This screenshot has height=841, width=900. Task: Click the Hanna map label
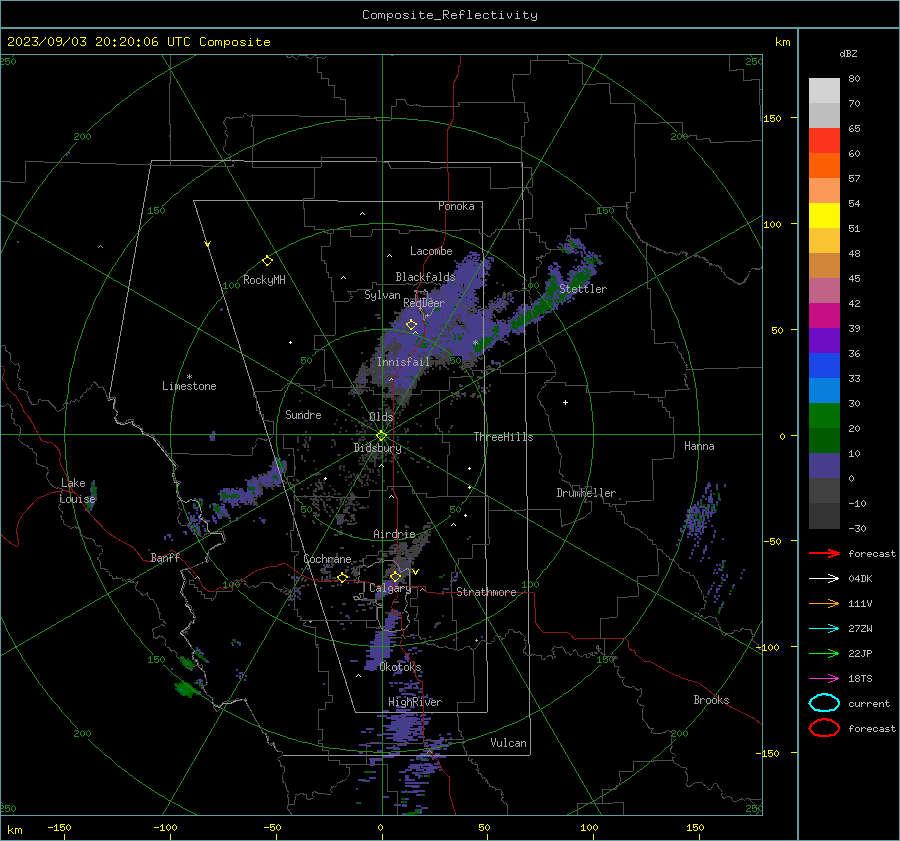point(699,446)
